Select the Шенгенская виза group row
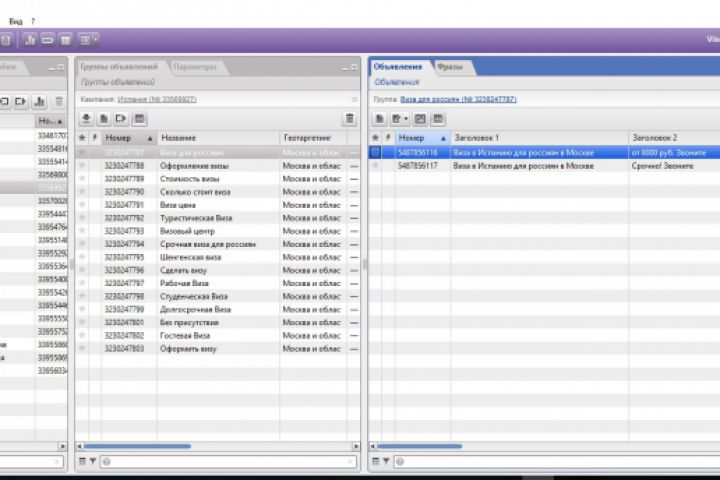This screenshot has height=480, width=720. click(218, 257)
